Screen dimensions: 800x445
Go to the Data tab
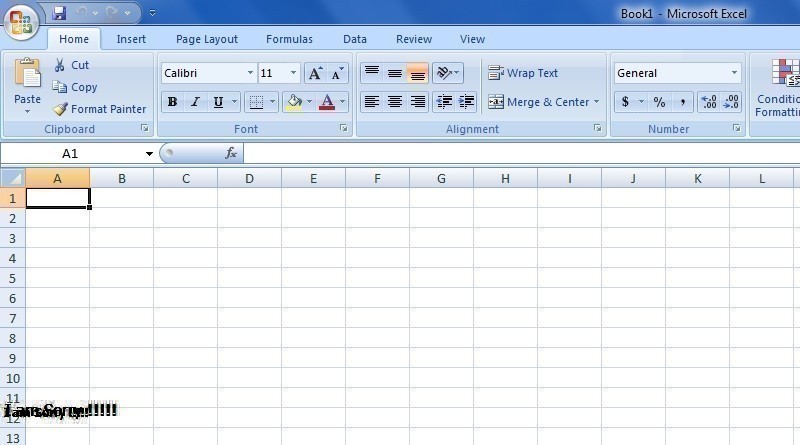(x=355, y=39)
